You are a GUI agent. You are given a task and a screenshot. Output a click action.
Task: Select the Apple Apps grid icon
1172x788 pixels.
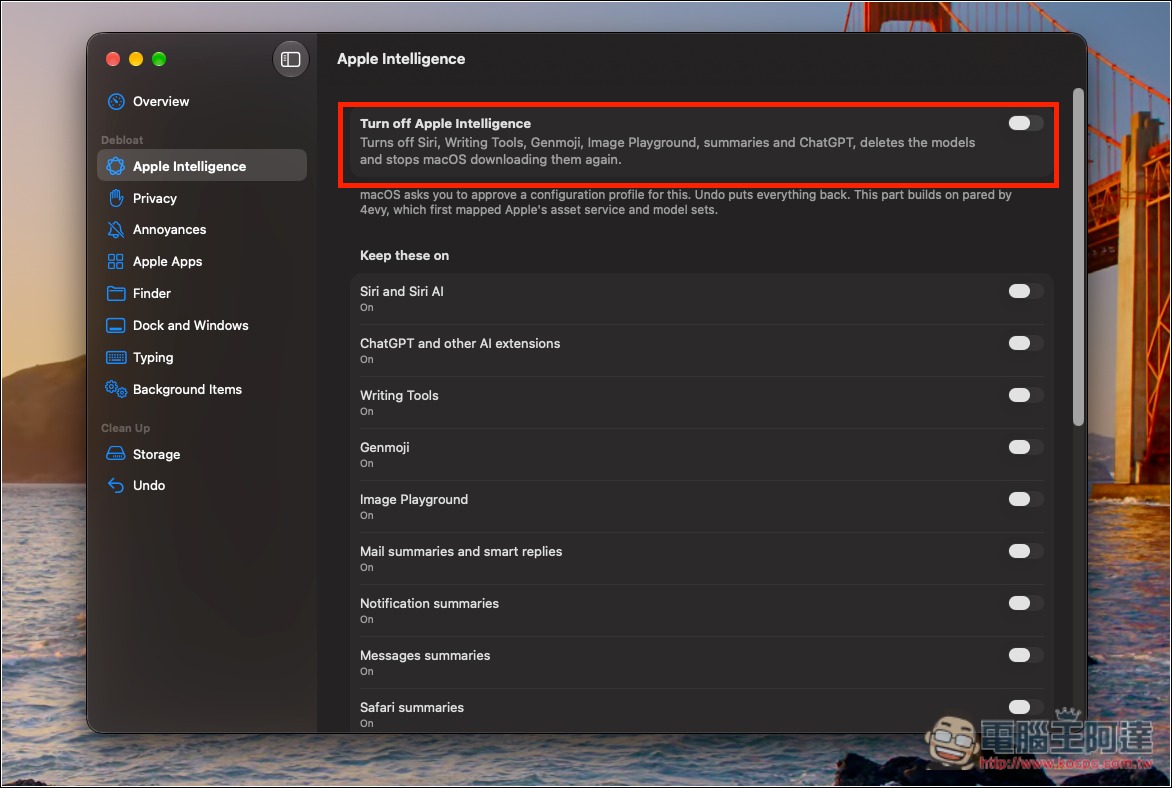click(116, 262)
